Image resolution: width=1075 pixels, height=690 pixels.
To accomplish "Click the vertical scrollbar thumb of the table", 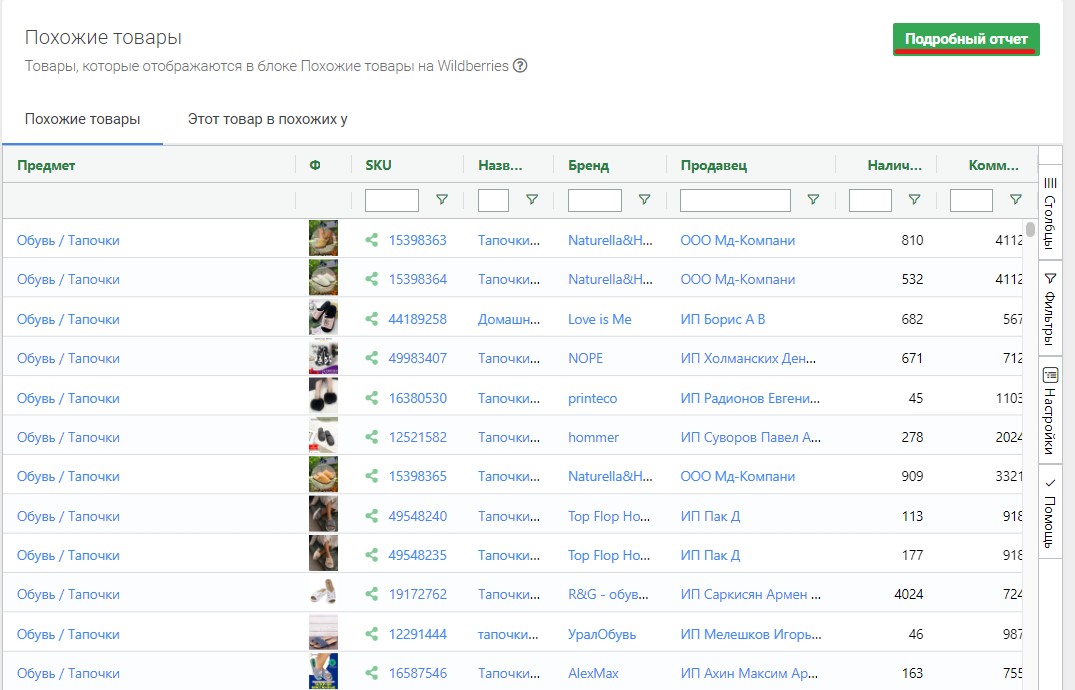I will tap(1030, 230).
